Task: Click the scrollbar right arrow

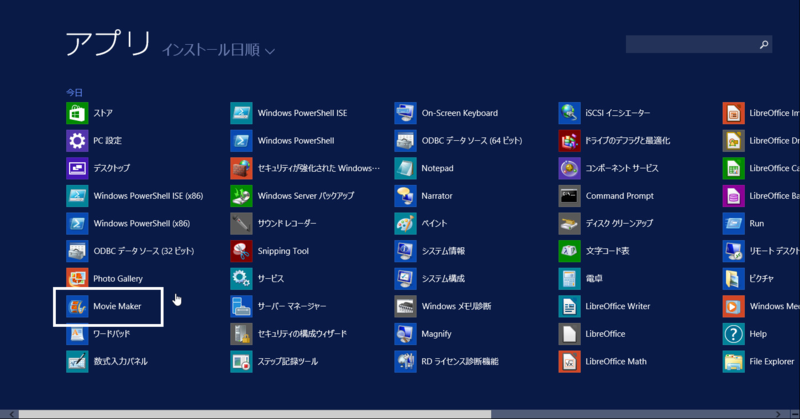Action: tap(778, 414)
